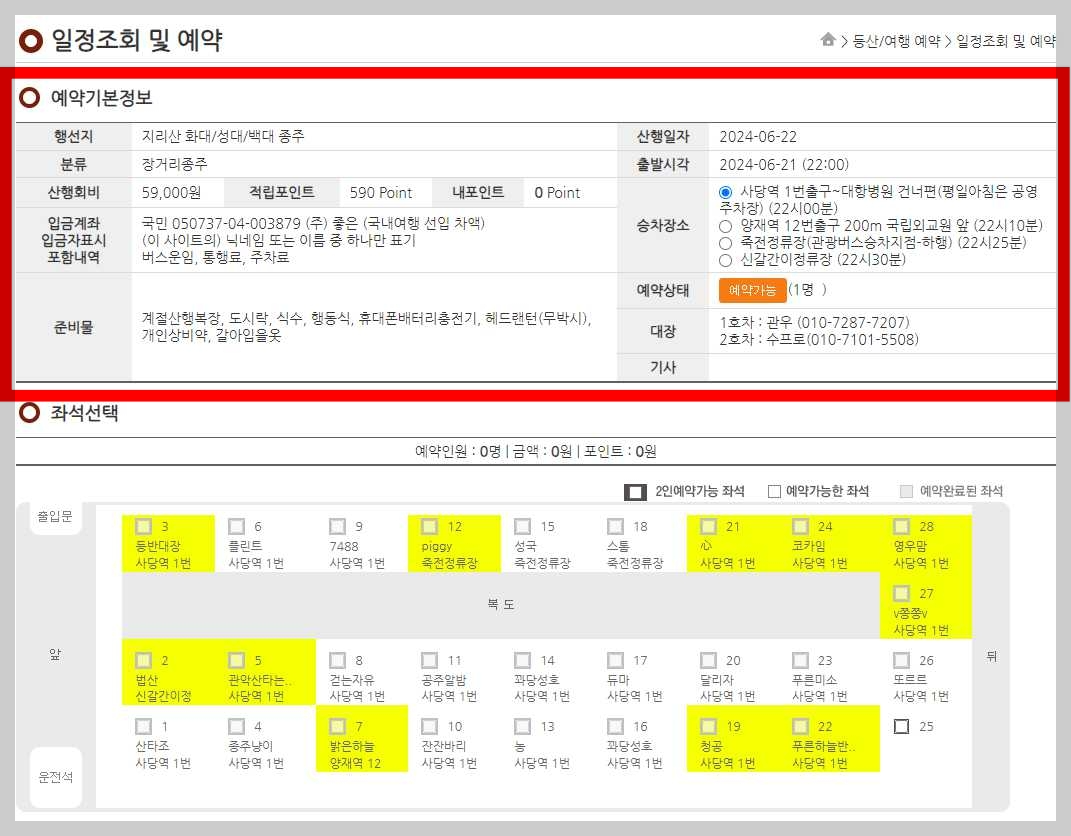Click leader contact 1호차 : 관우
1071x836 pixels.
(x=814, y=322)
